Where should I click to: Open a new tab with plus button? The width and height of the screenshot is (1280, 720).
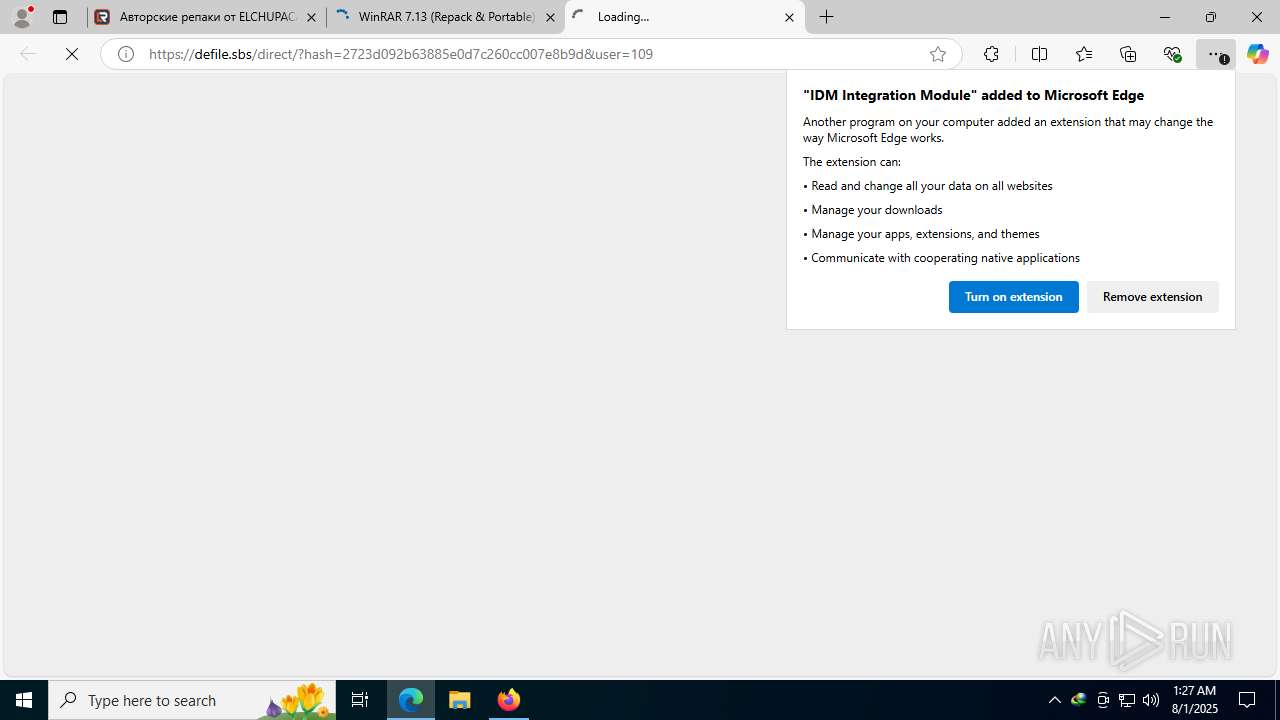pos(827,17)
